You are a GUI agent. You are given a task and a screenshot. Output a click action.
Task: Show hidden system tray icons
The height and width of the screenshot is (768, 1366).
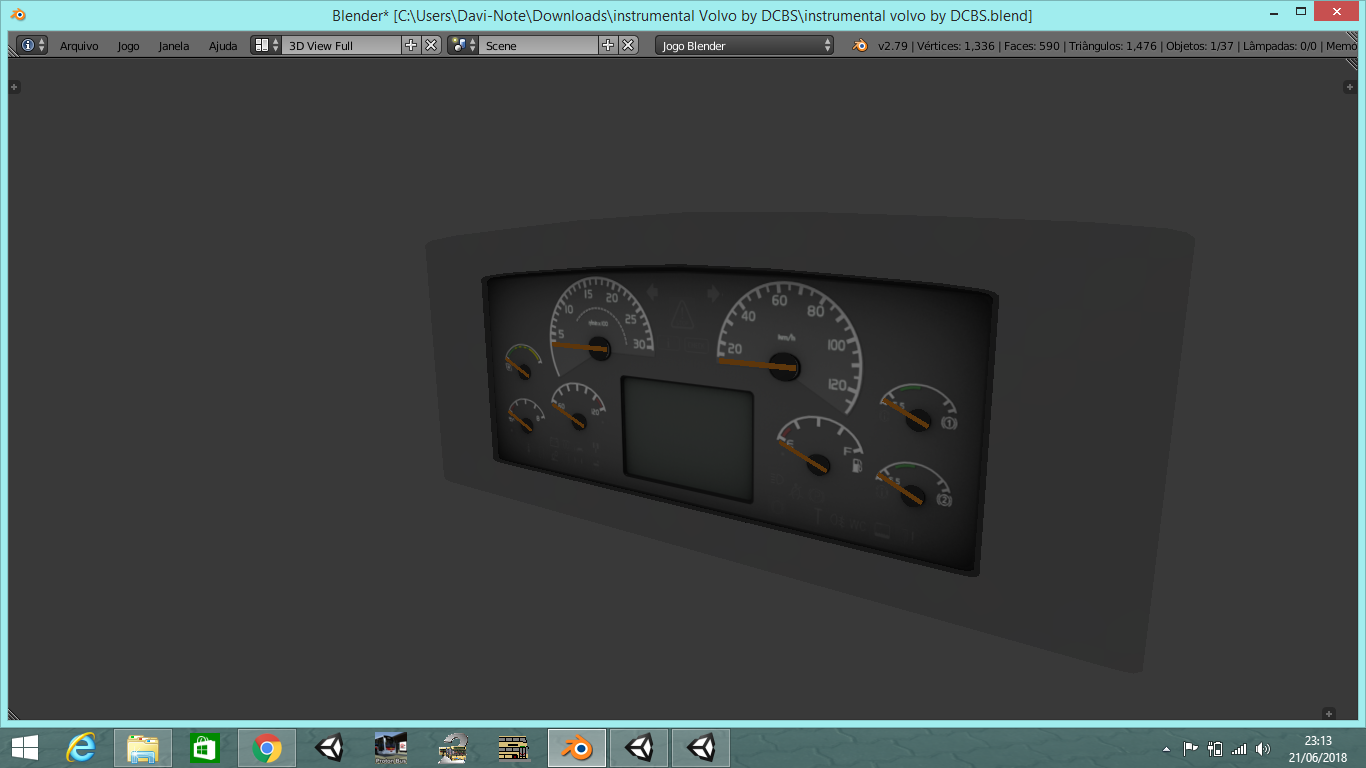(x=1166, y=748)
